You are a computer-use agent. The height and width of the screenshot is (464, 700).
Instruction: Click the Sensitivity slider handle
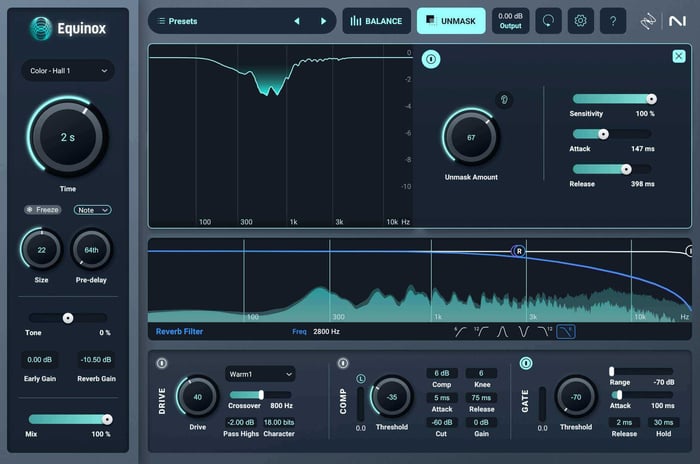point(651,99)
